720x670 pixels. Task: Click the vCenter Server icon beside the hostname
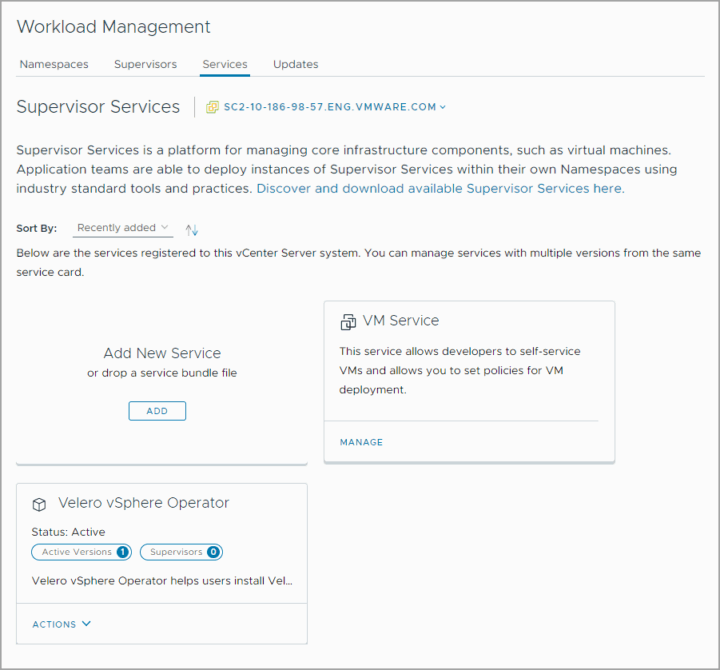[212, 107]
